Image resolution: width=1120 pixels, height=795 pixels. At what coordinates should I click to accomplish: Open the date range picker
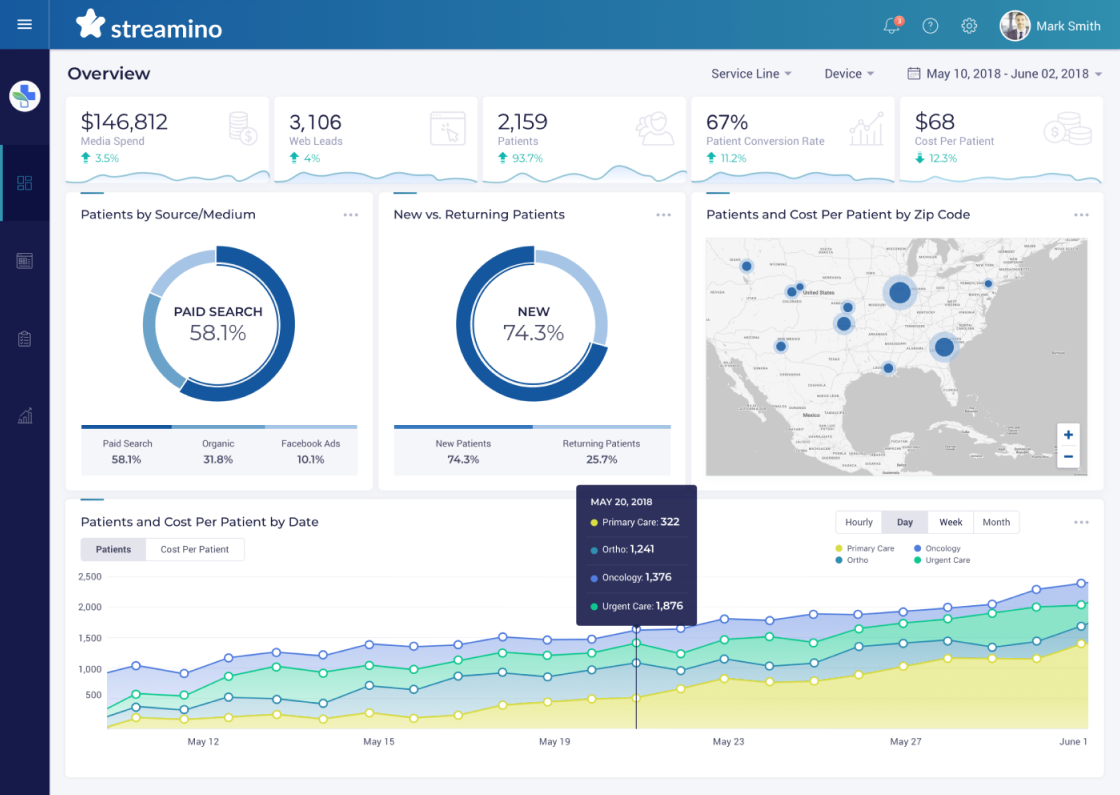click(1004, 74)
